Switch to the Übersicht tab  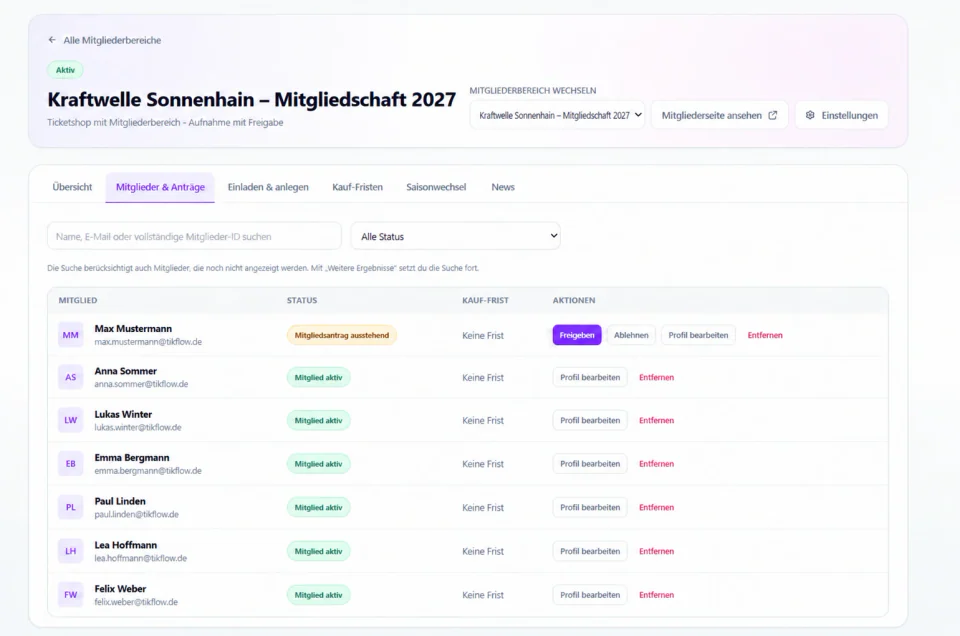(72, 187)
